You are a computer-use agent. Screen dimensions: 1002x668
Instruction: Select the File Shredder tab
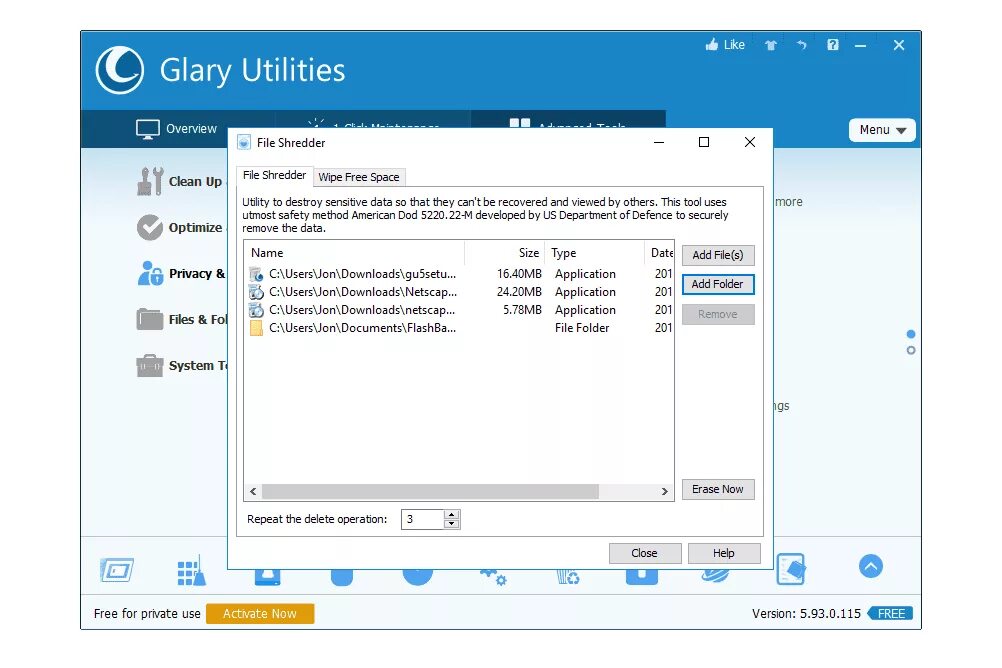pyautogui.click(x=274, y=175)
